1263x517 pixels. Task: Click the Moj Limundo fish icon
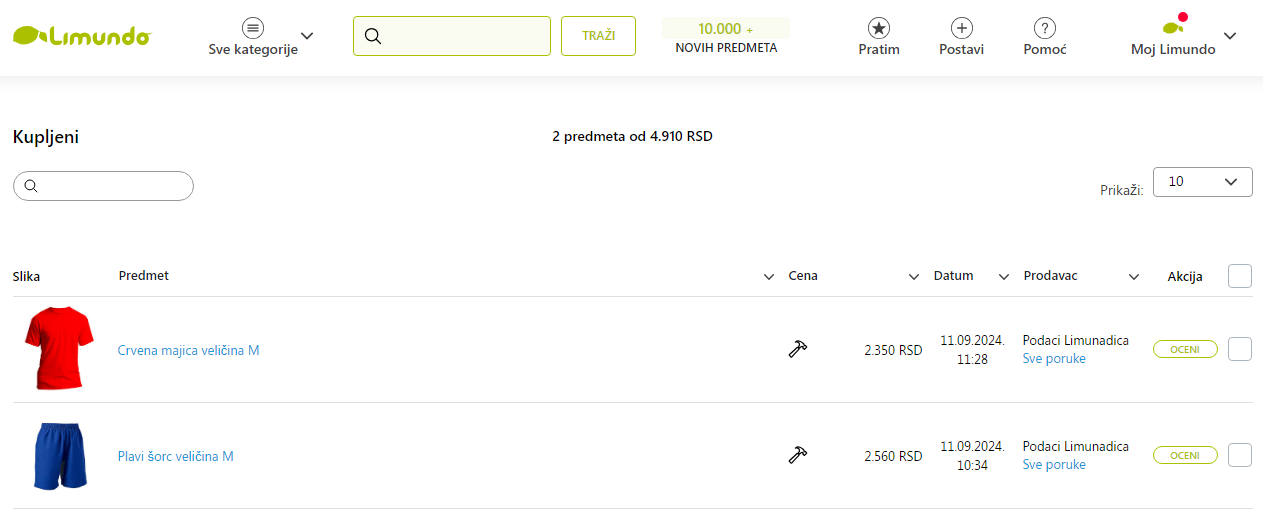tap(1174, 26)
